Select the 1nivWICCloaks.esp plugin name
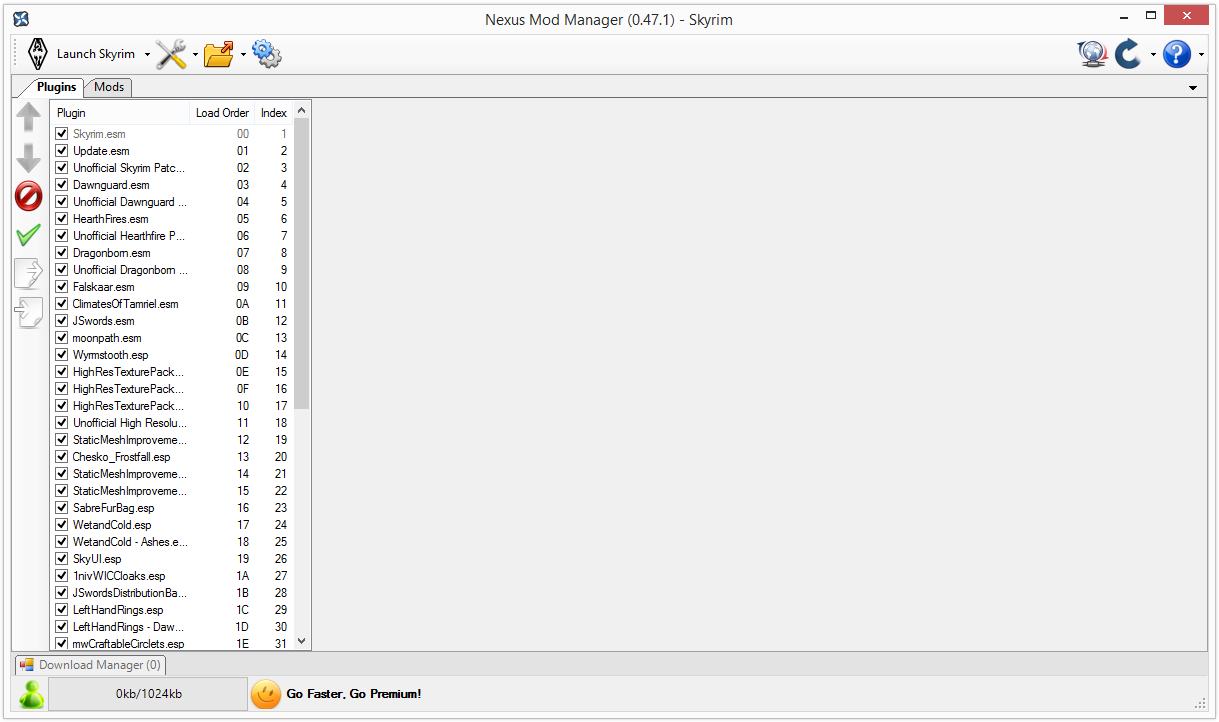The height and width of the screenshot is (722, 1219). pos(119,576)
